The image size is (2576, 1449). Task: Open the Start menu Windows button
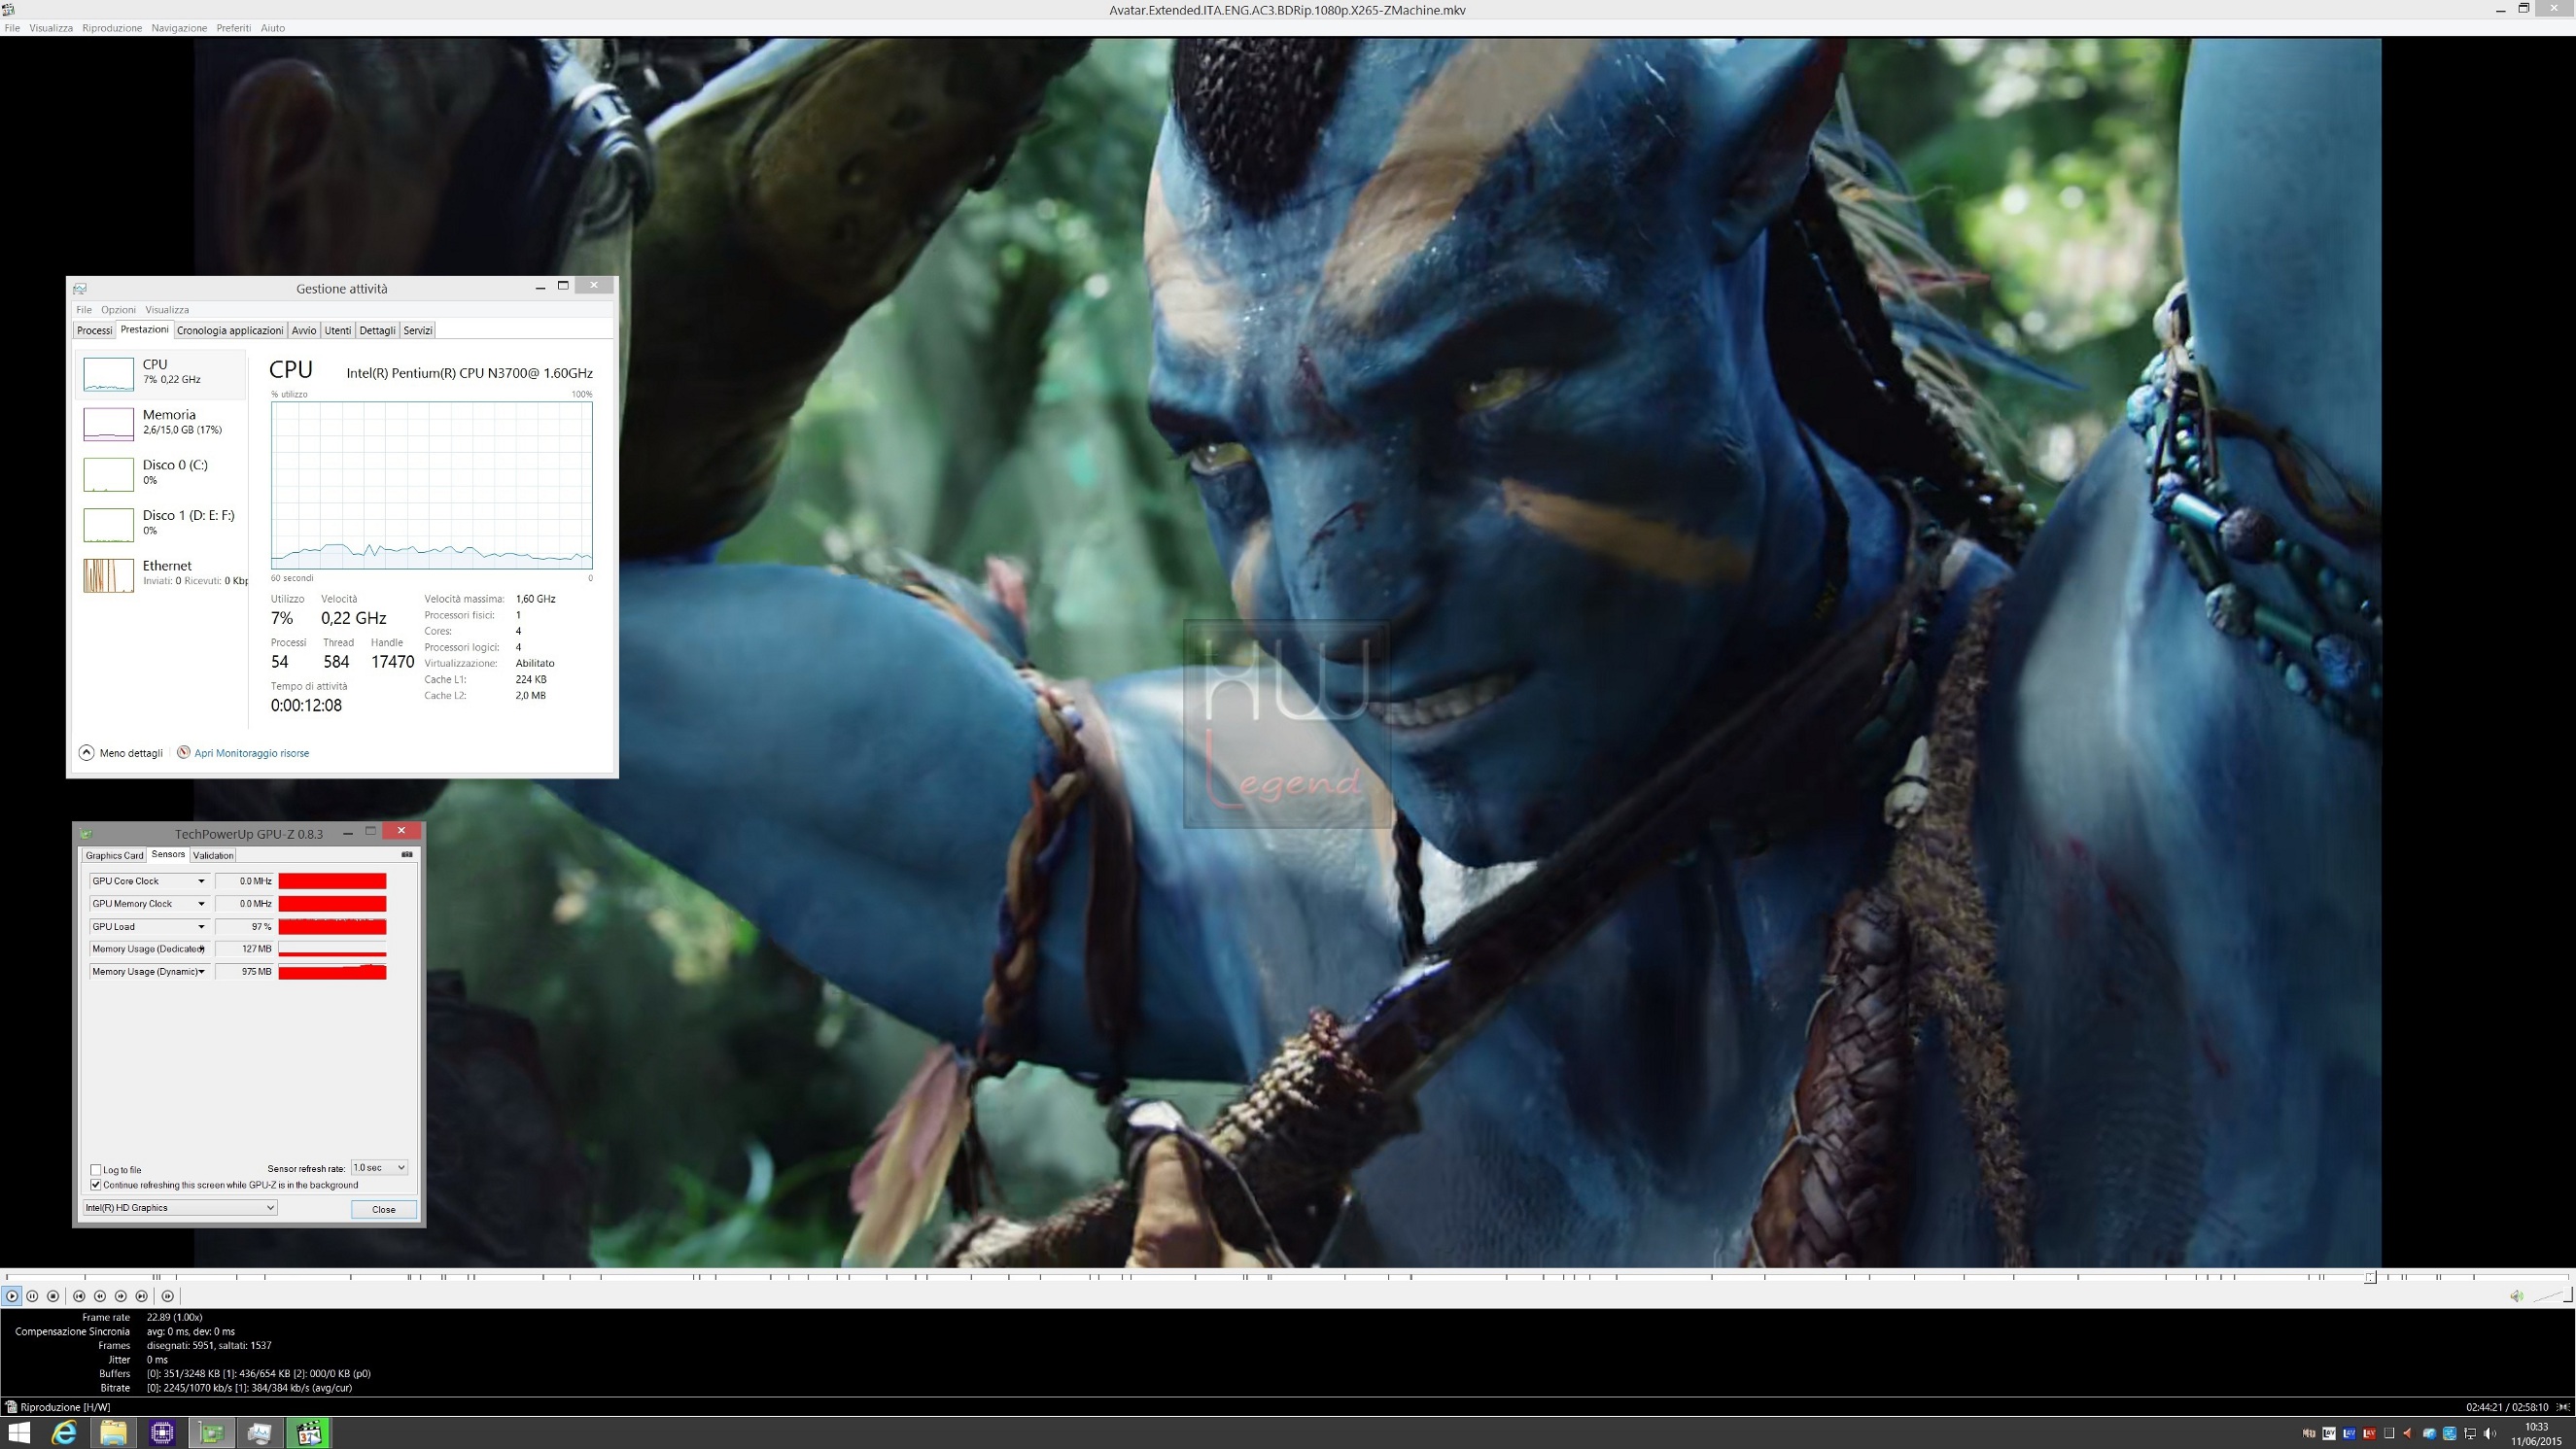click(19, 1433)
